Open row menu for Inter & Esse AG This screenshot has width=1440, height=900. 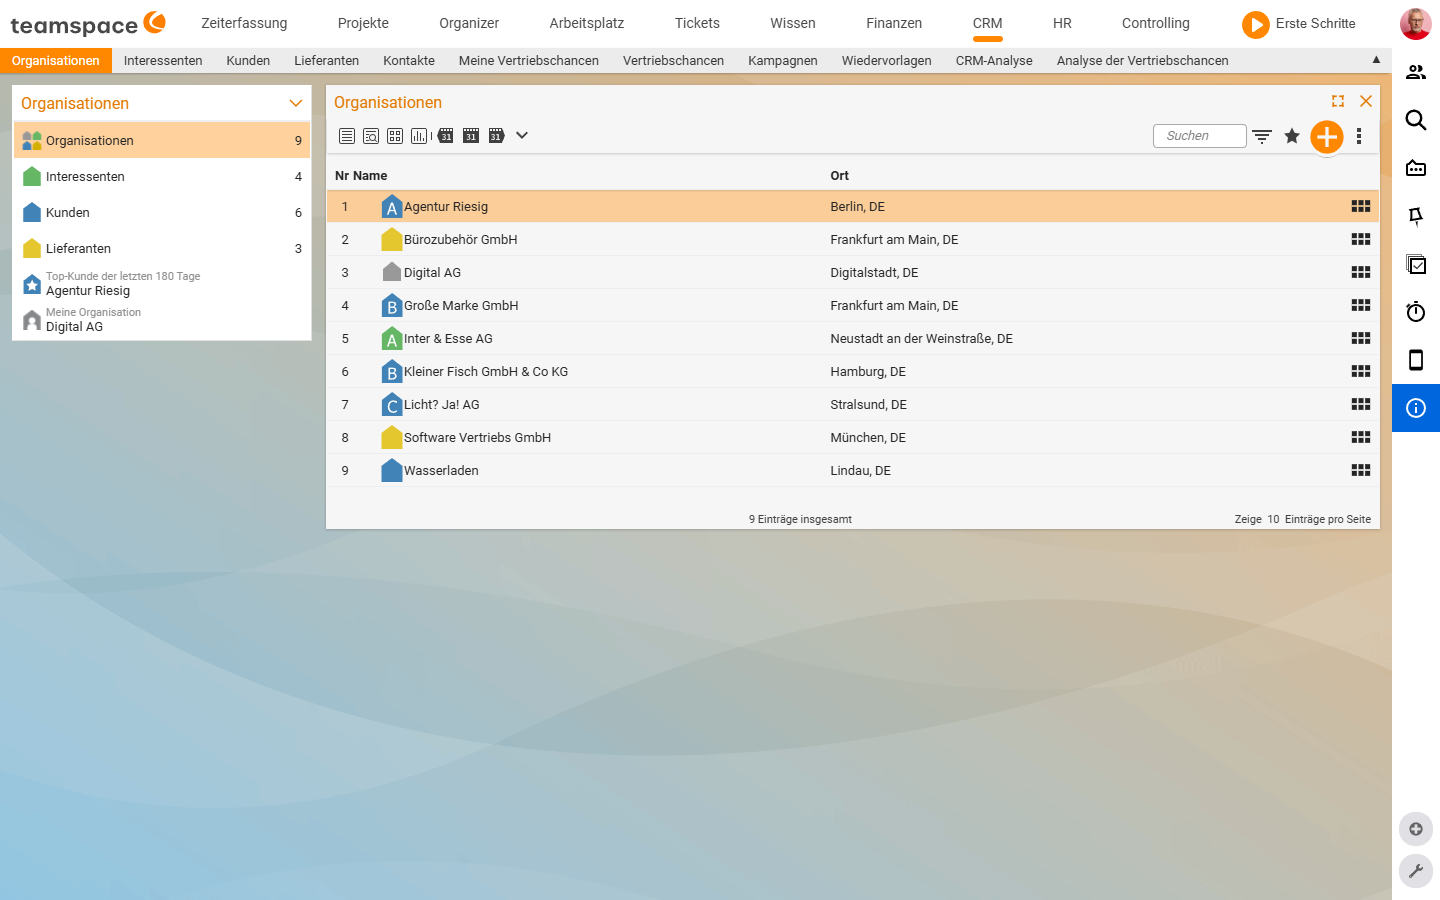(1361, 338)
